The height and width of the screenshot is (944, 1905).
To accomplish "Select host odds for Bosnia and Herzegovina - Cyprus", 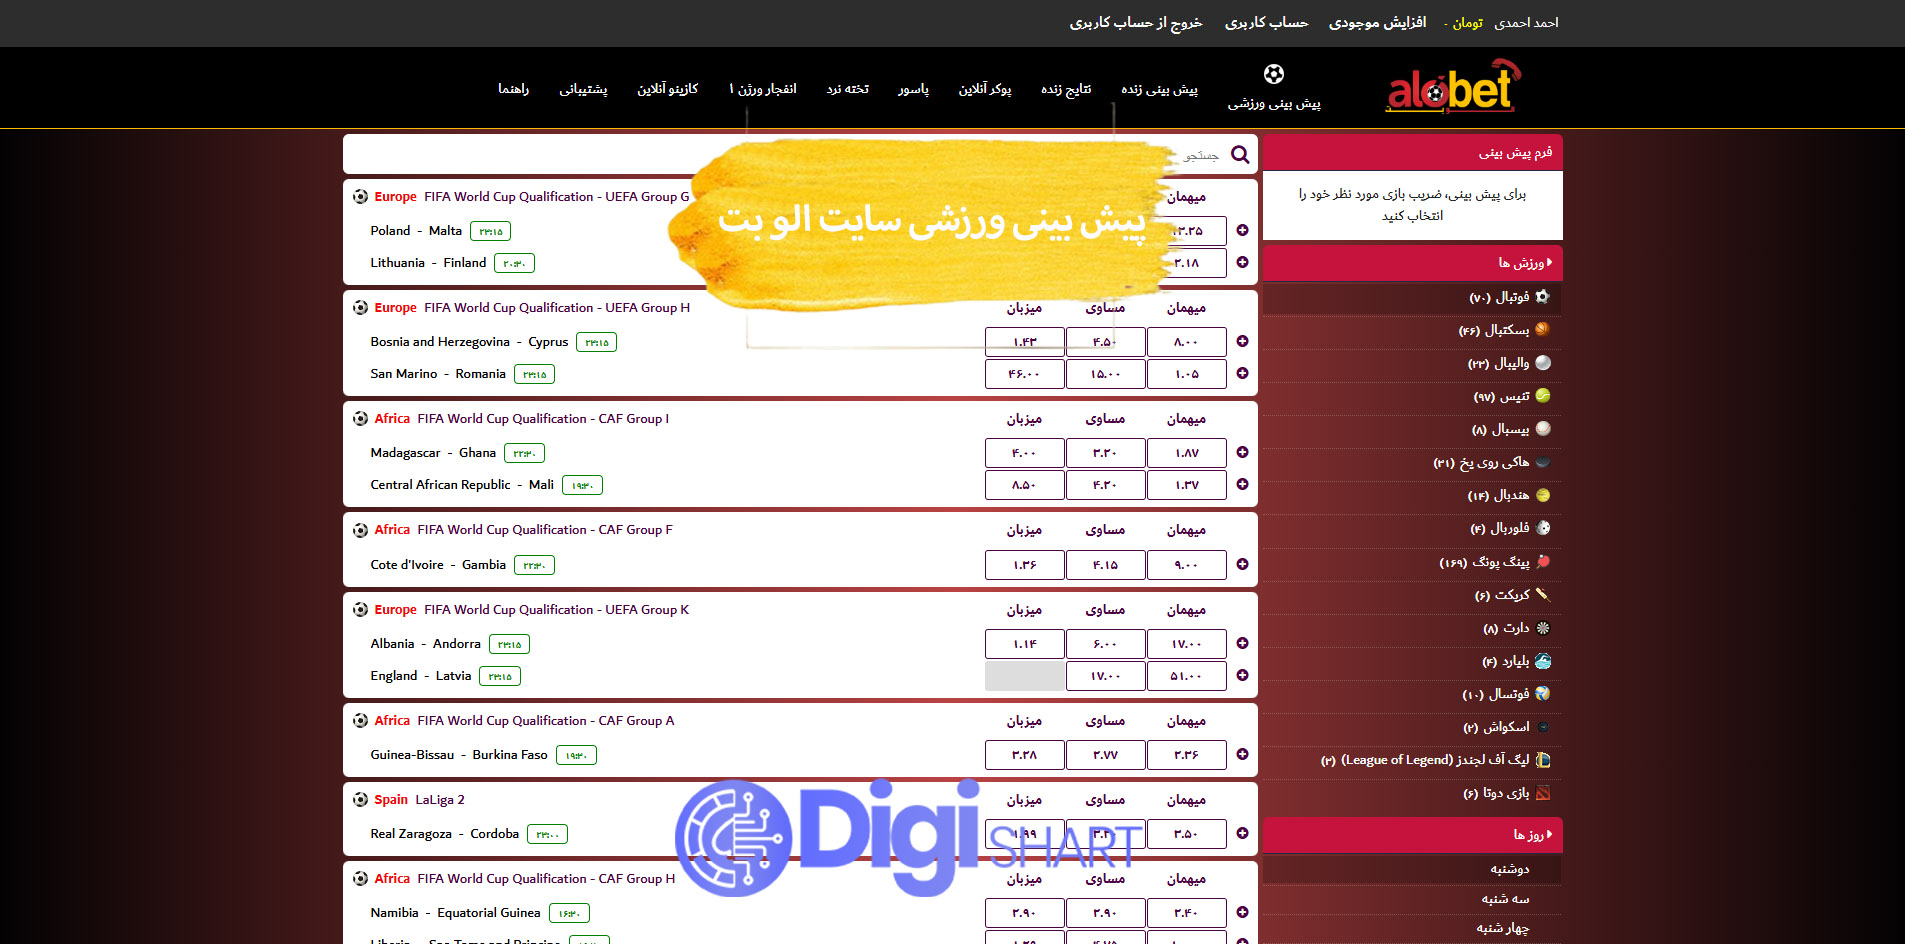I will click(1024, 342).
